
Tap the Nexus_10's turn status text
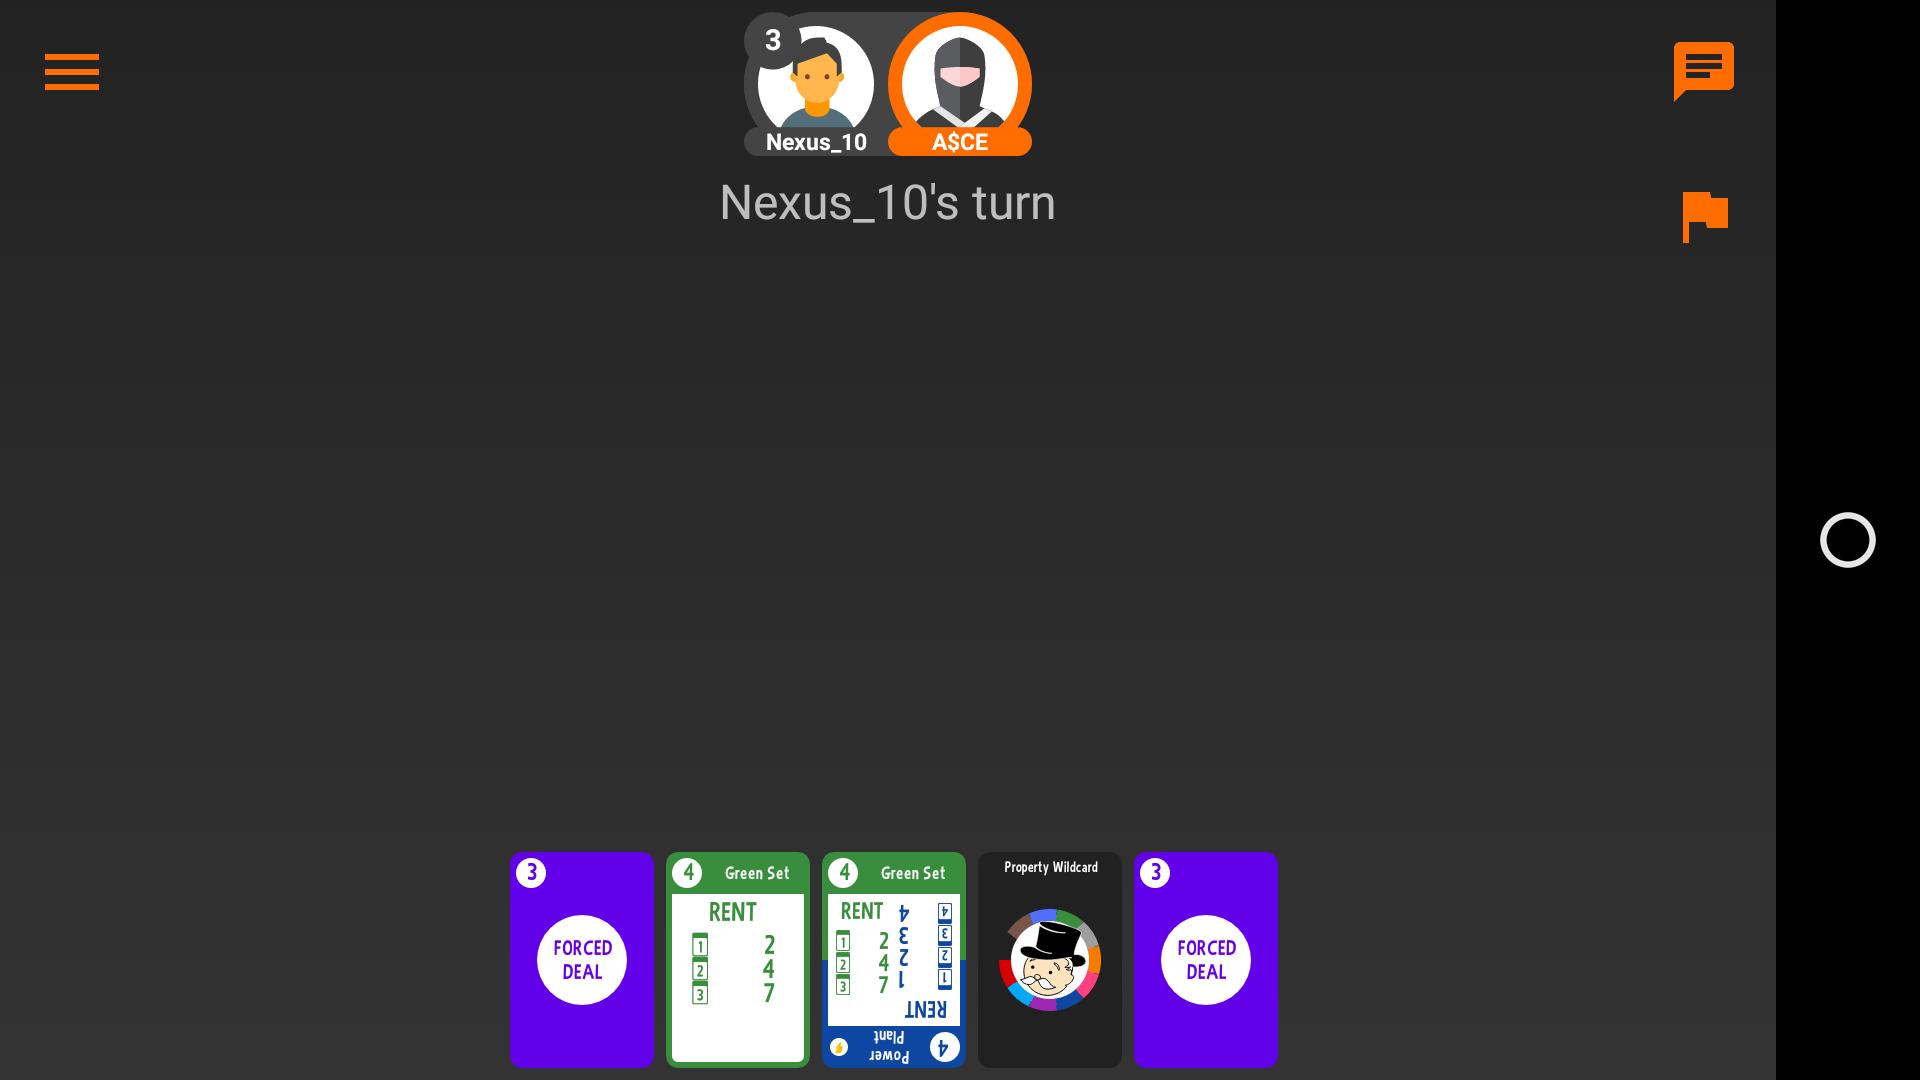coord(888,203)
